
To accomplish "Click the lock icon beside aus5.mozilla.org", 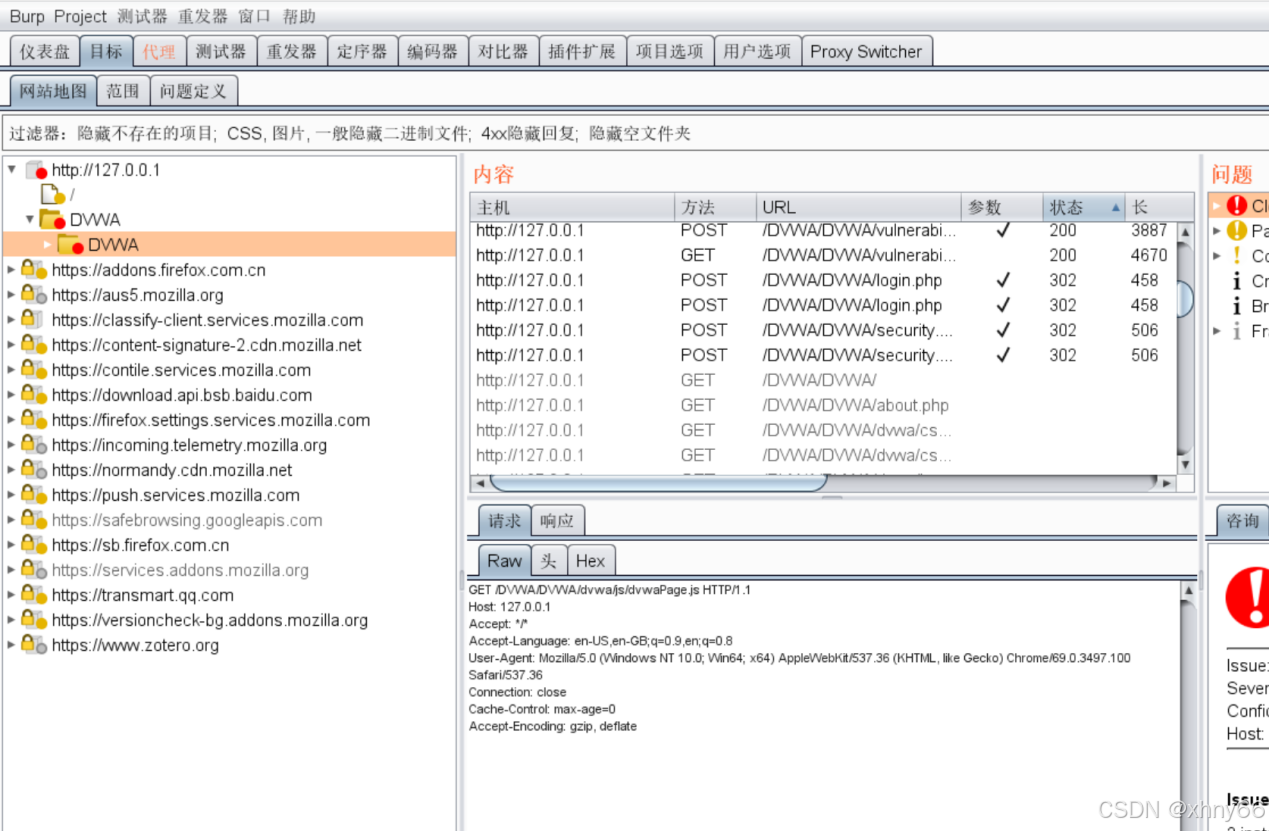I will click(34, 295).
